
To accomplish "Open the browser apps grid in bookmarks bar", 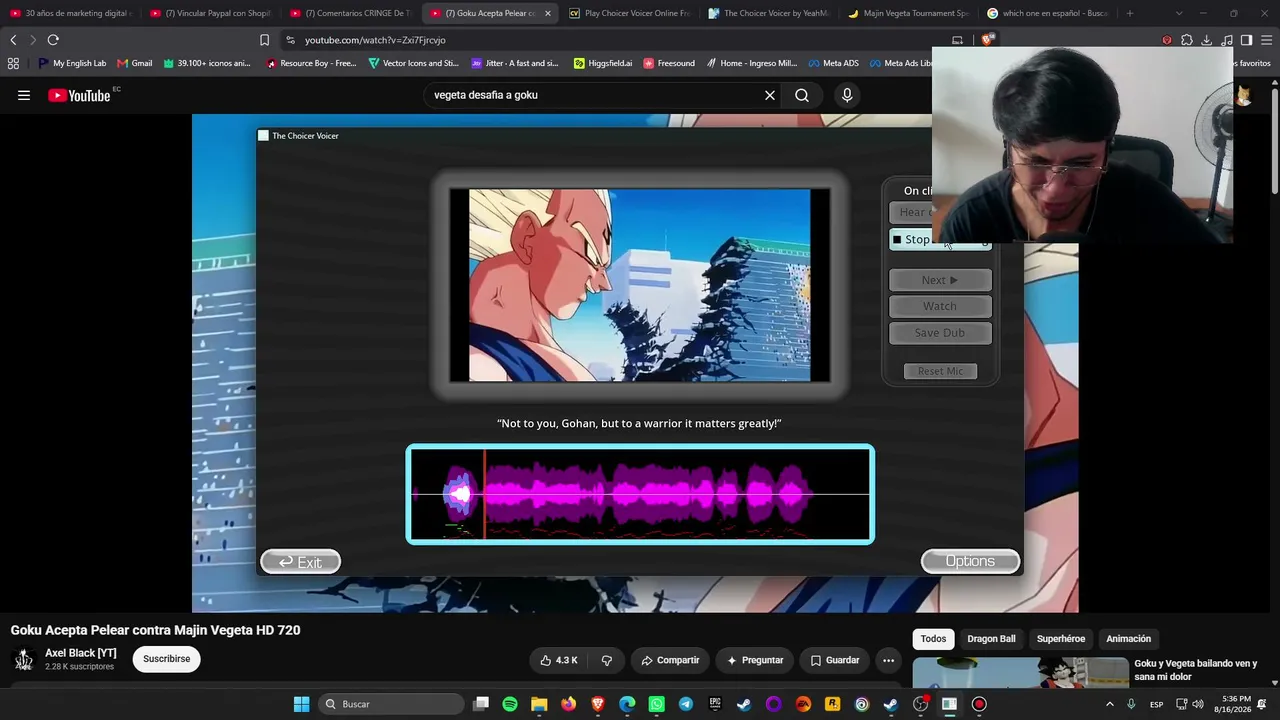I will pos(13,63).
